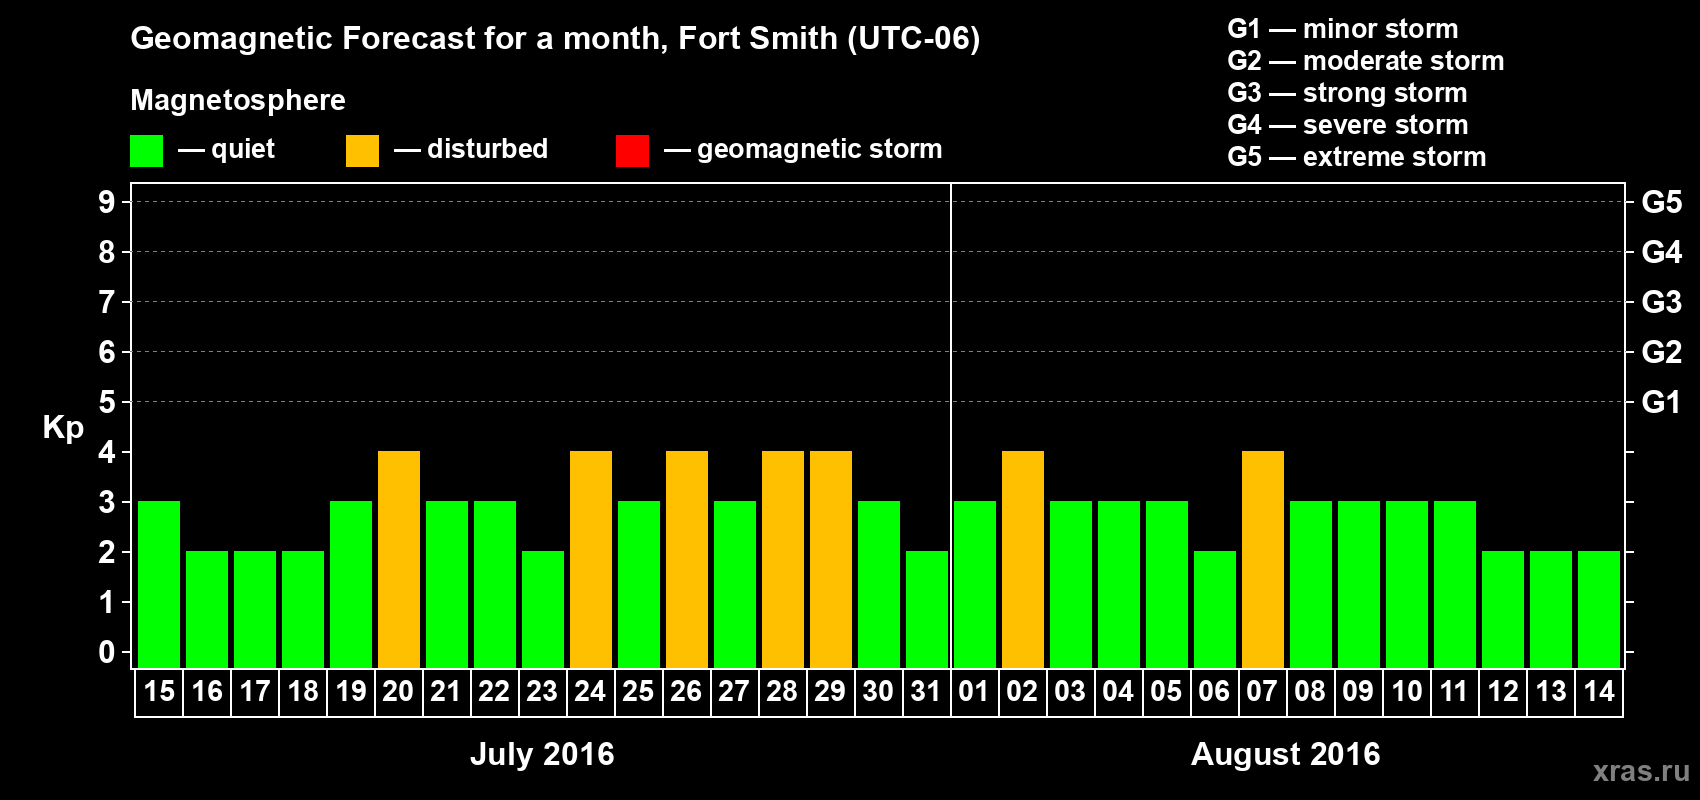
Task: Click the date label 13
Action: click(x=1551, y=692)
